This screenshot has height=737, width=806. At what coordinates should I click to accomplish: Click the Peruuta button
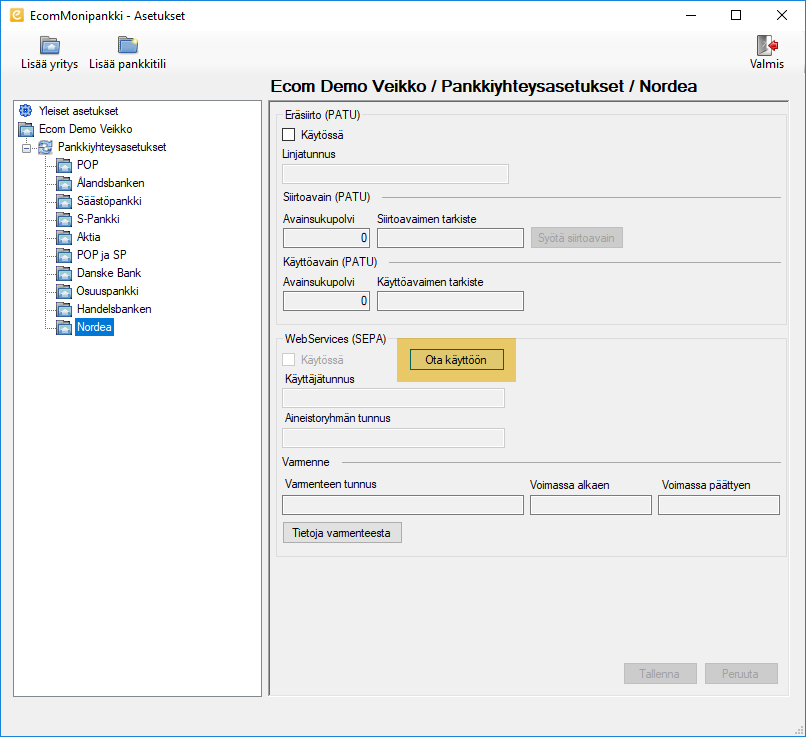pyautogui.click(x=741, y=674)
